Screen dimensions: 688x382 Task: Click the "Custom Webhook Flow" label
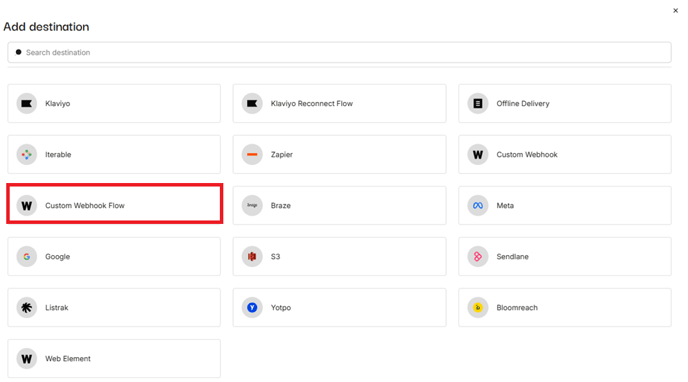point(85,205)
